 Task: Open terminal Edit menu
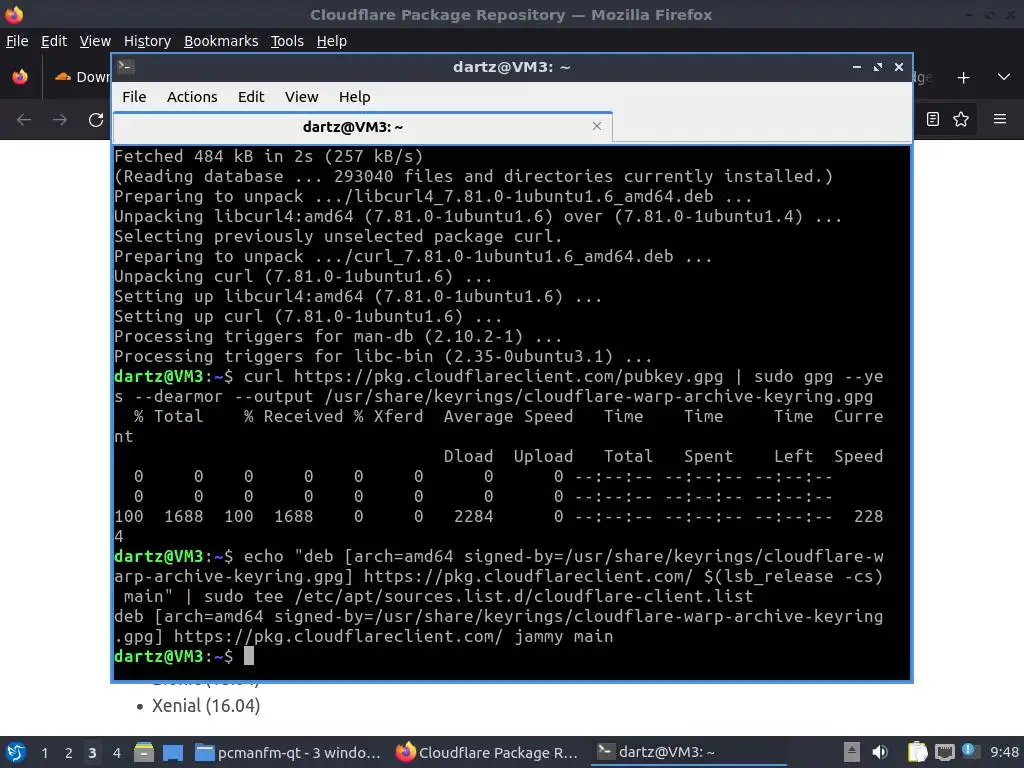(251, 97)
